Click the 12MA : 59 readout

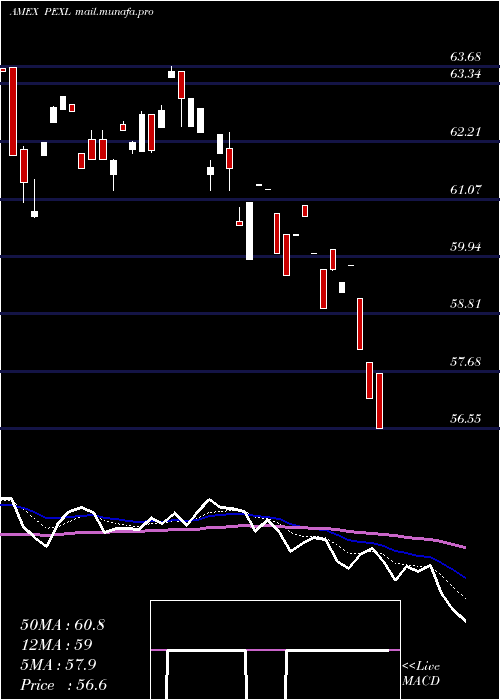[x=56, y=645]
